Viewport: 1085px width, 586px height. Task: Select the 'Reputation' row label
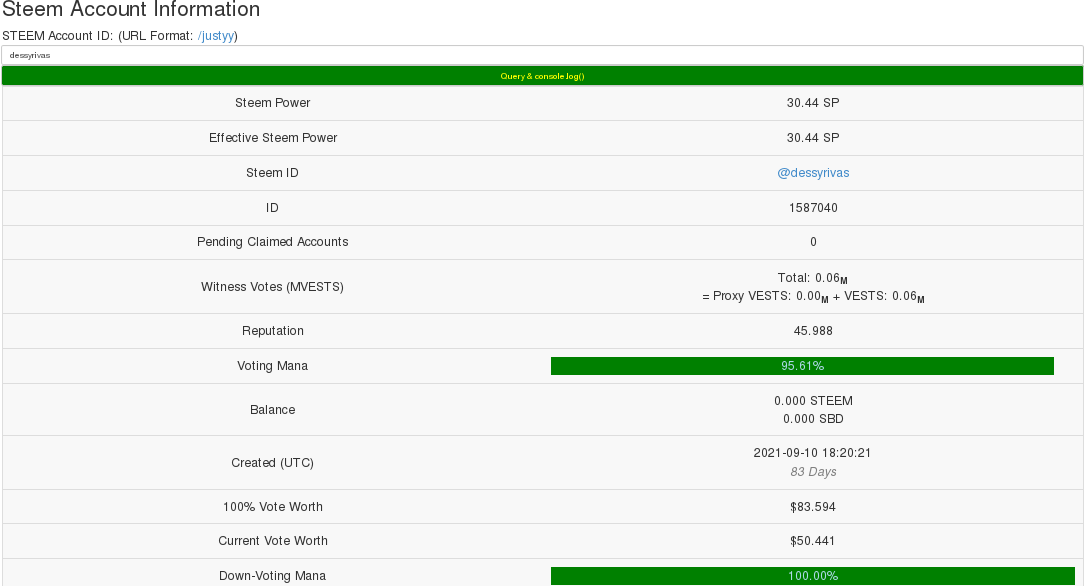[273, 331]
